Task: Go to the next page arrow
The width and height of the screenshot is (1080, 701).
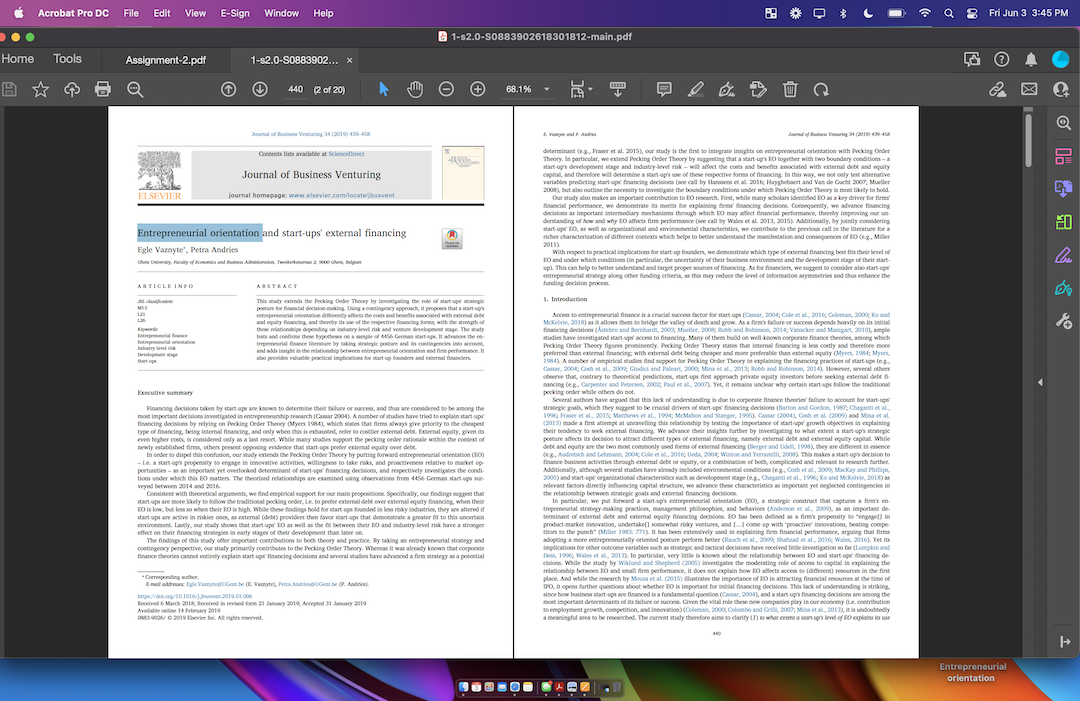Action: click(x=260, y=89)
